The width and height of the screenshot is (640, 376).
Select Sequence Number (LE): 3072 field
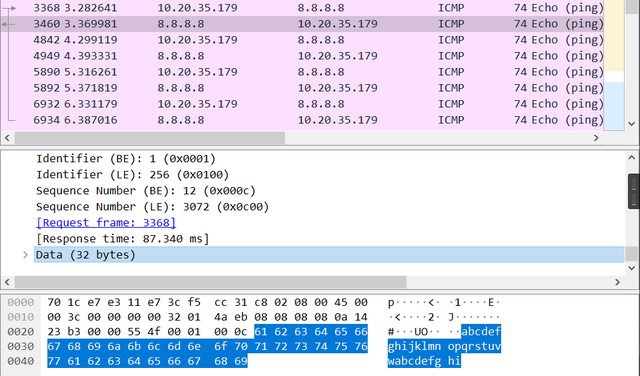pyautogui.click(x=152, y=207)
